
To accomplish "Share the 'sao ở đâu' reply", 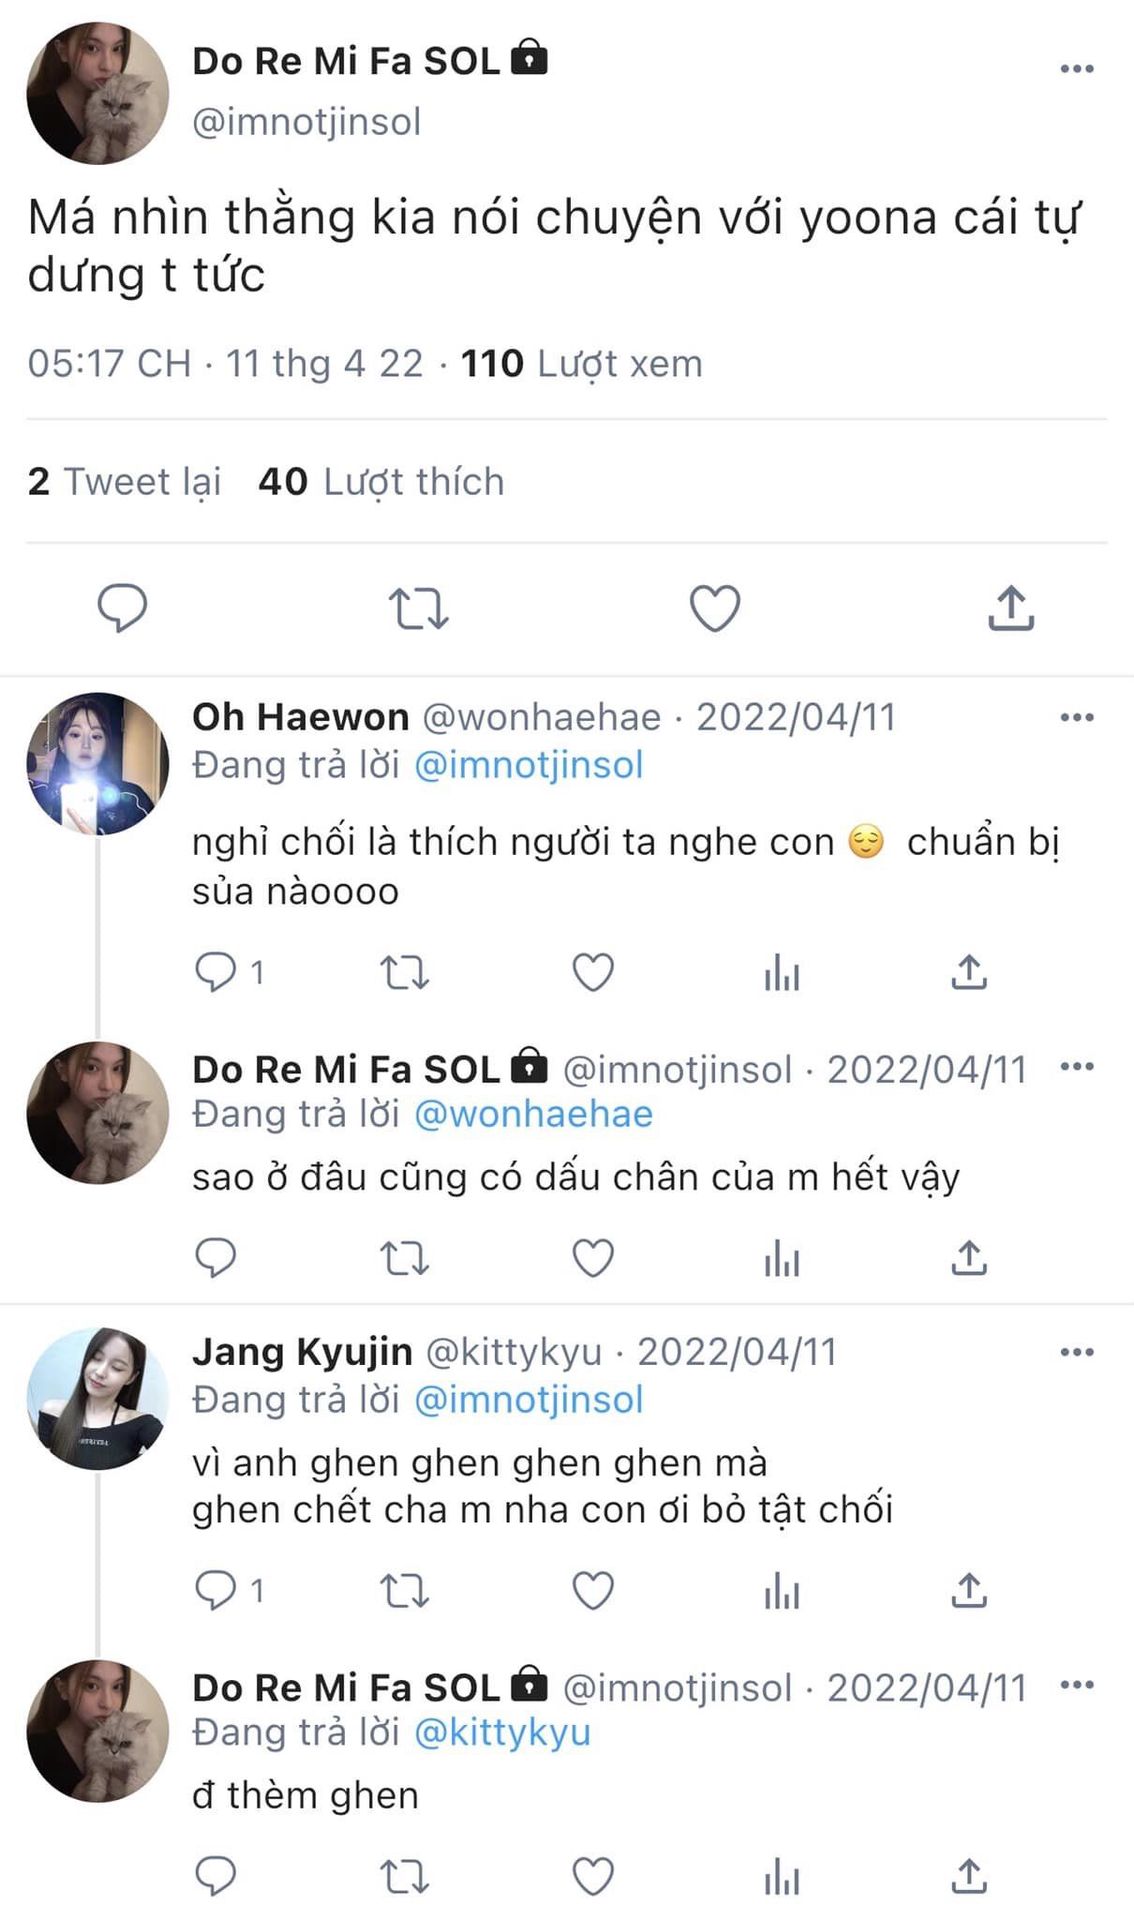I will pyautogui.click(x=968, y=1258).
